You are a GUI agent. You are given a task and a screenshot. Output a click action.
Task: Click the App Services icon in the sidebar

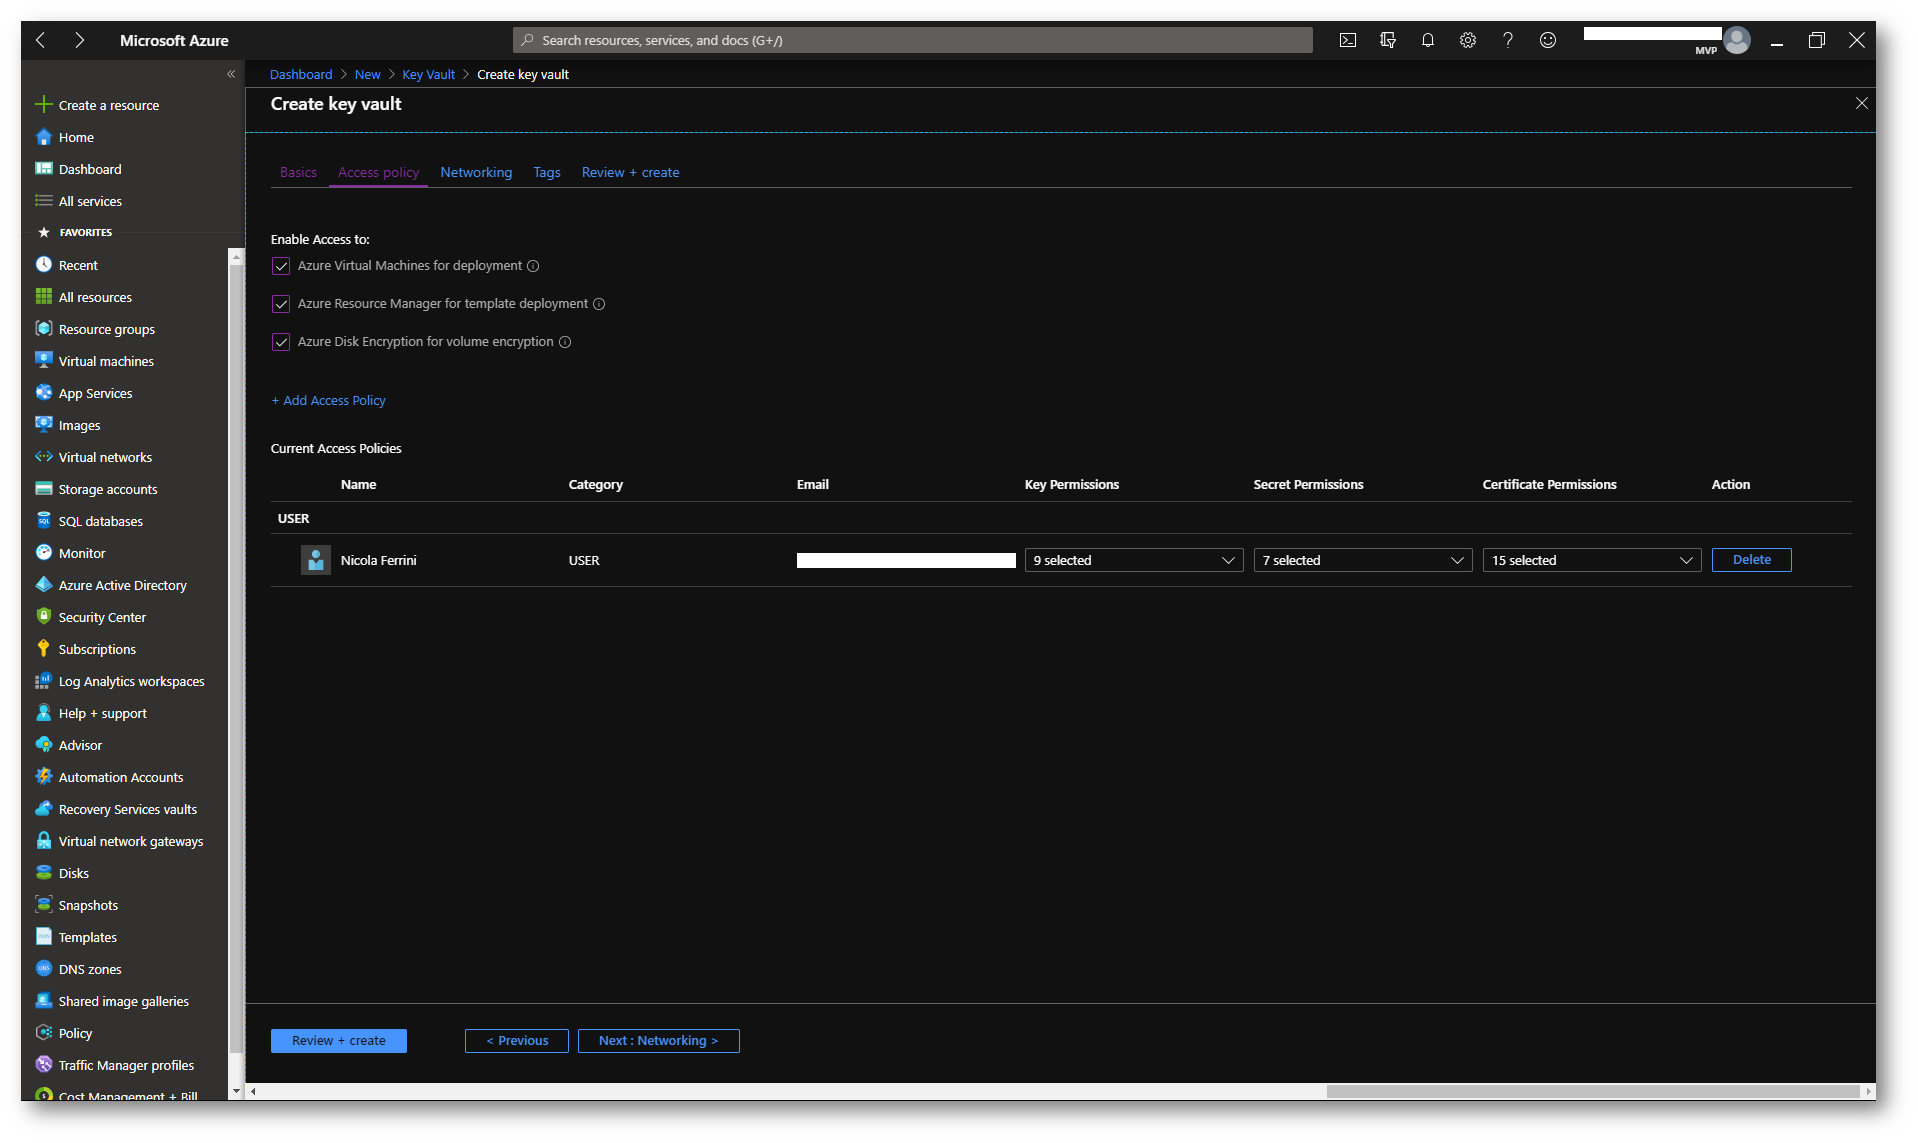click(x=44, y=393)
